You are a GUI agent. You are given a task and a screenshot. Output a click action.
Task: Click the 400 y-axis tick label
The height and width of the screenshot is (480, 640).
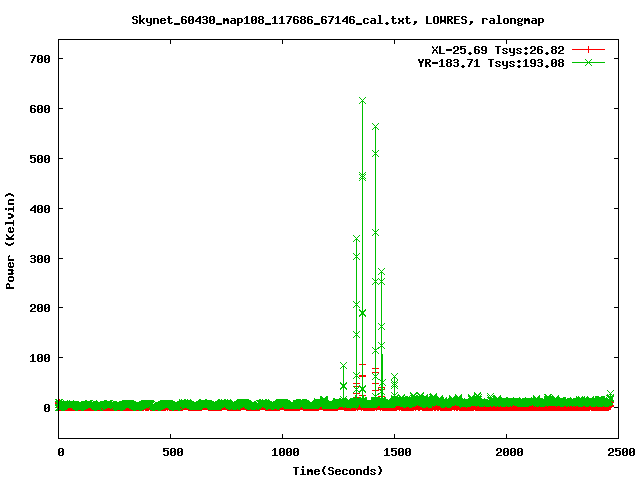40,209
